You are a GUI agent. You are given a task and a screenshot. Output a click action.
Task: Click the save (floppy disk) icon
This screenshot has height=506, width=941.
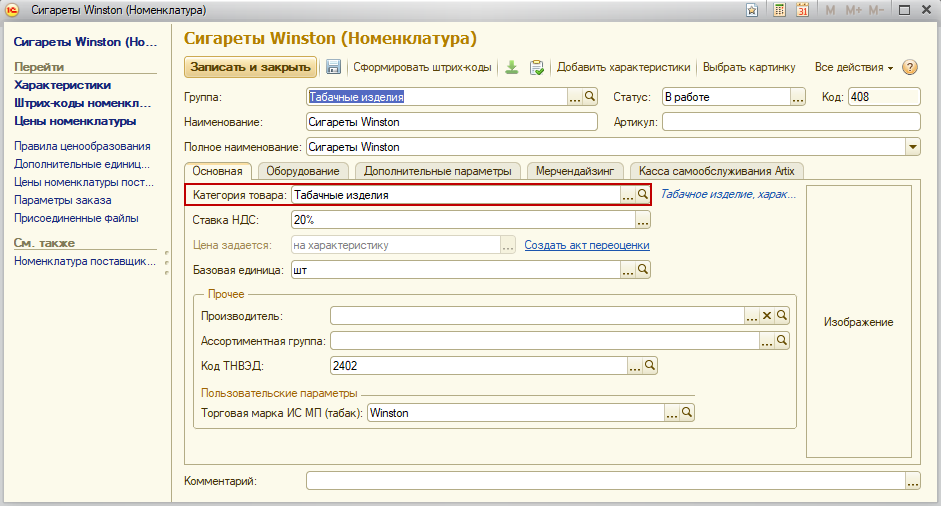click(x=333, y=67)
